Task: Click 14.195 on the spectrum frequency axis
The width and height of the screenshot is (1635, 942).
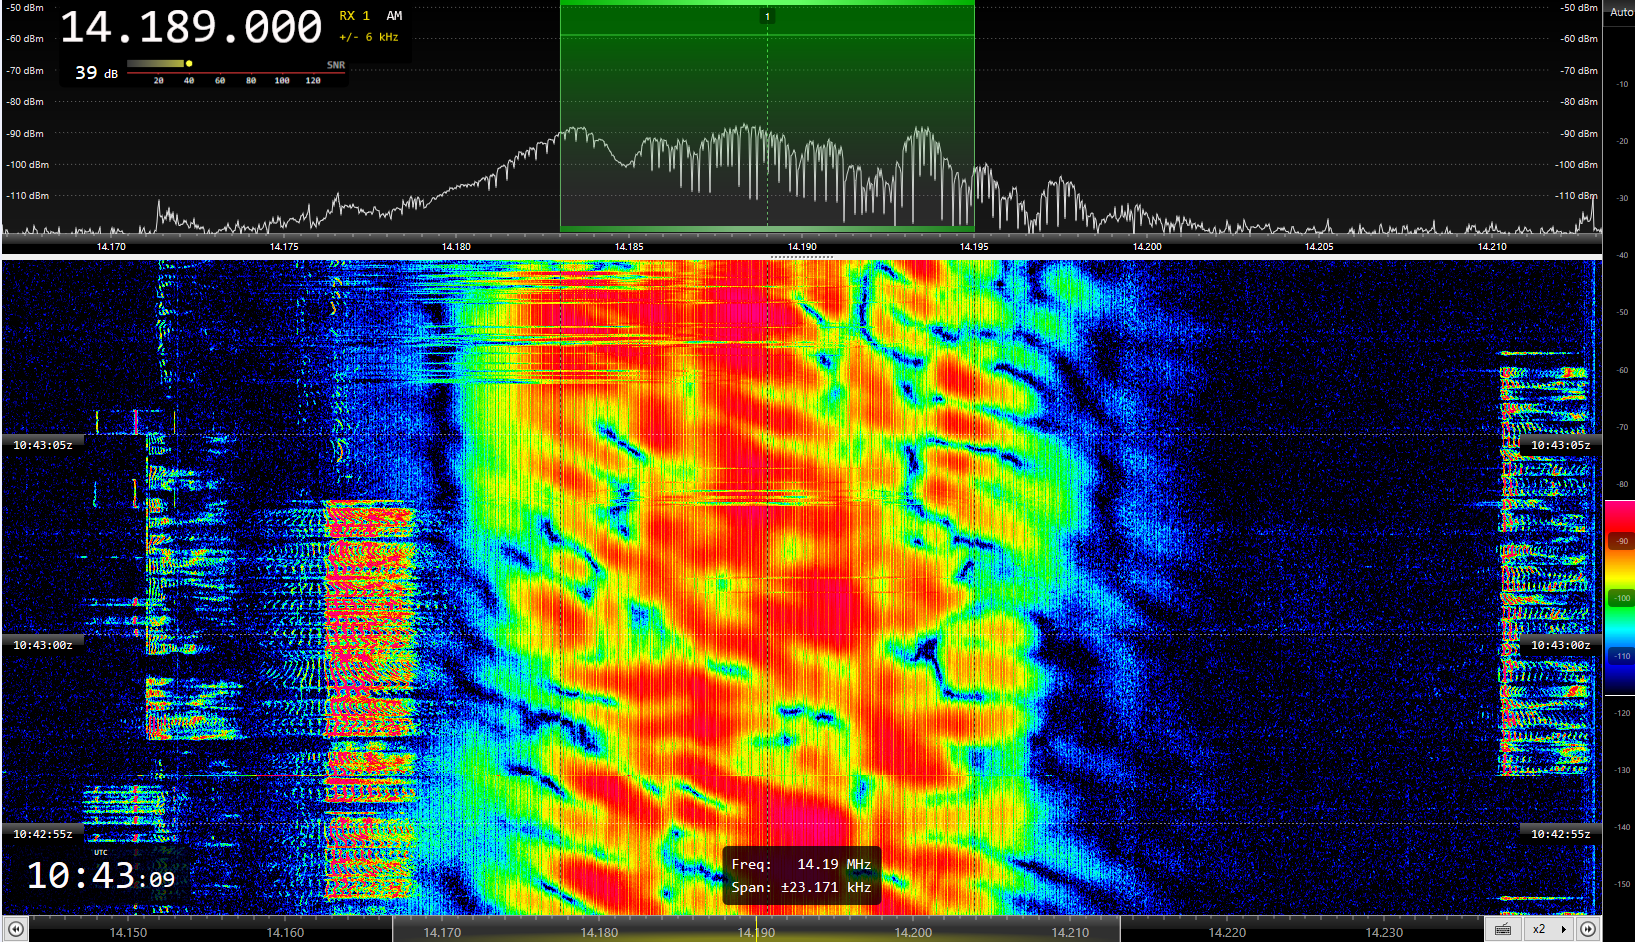Action: click(974, 246)
